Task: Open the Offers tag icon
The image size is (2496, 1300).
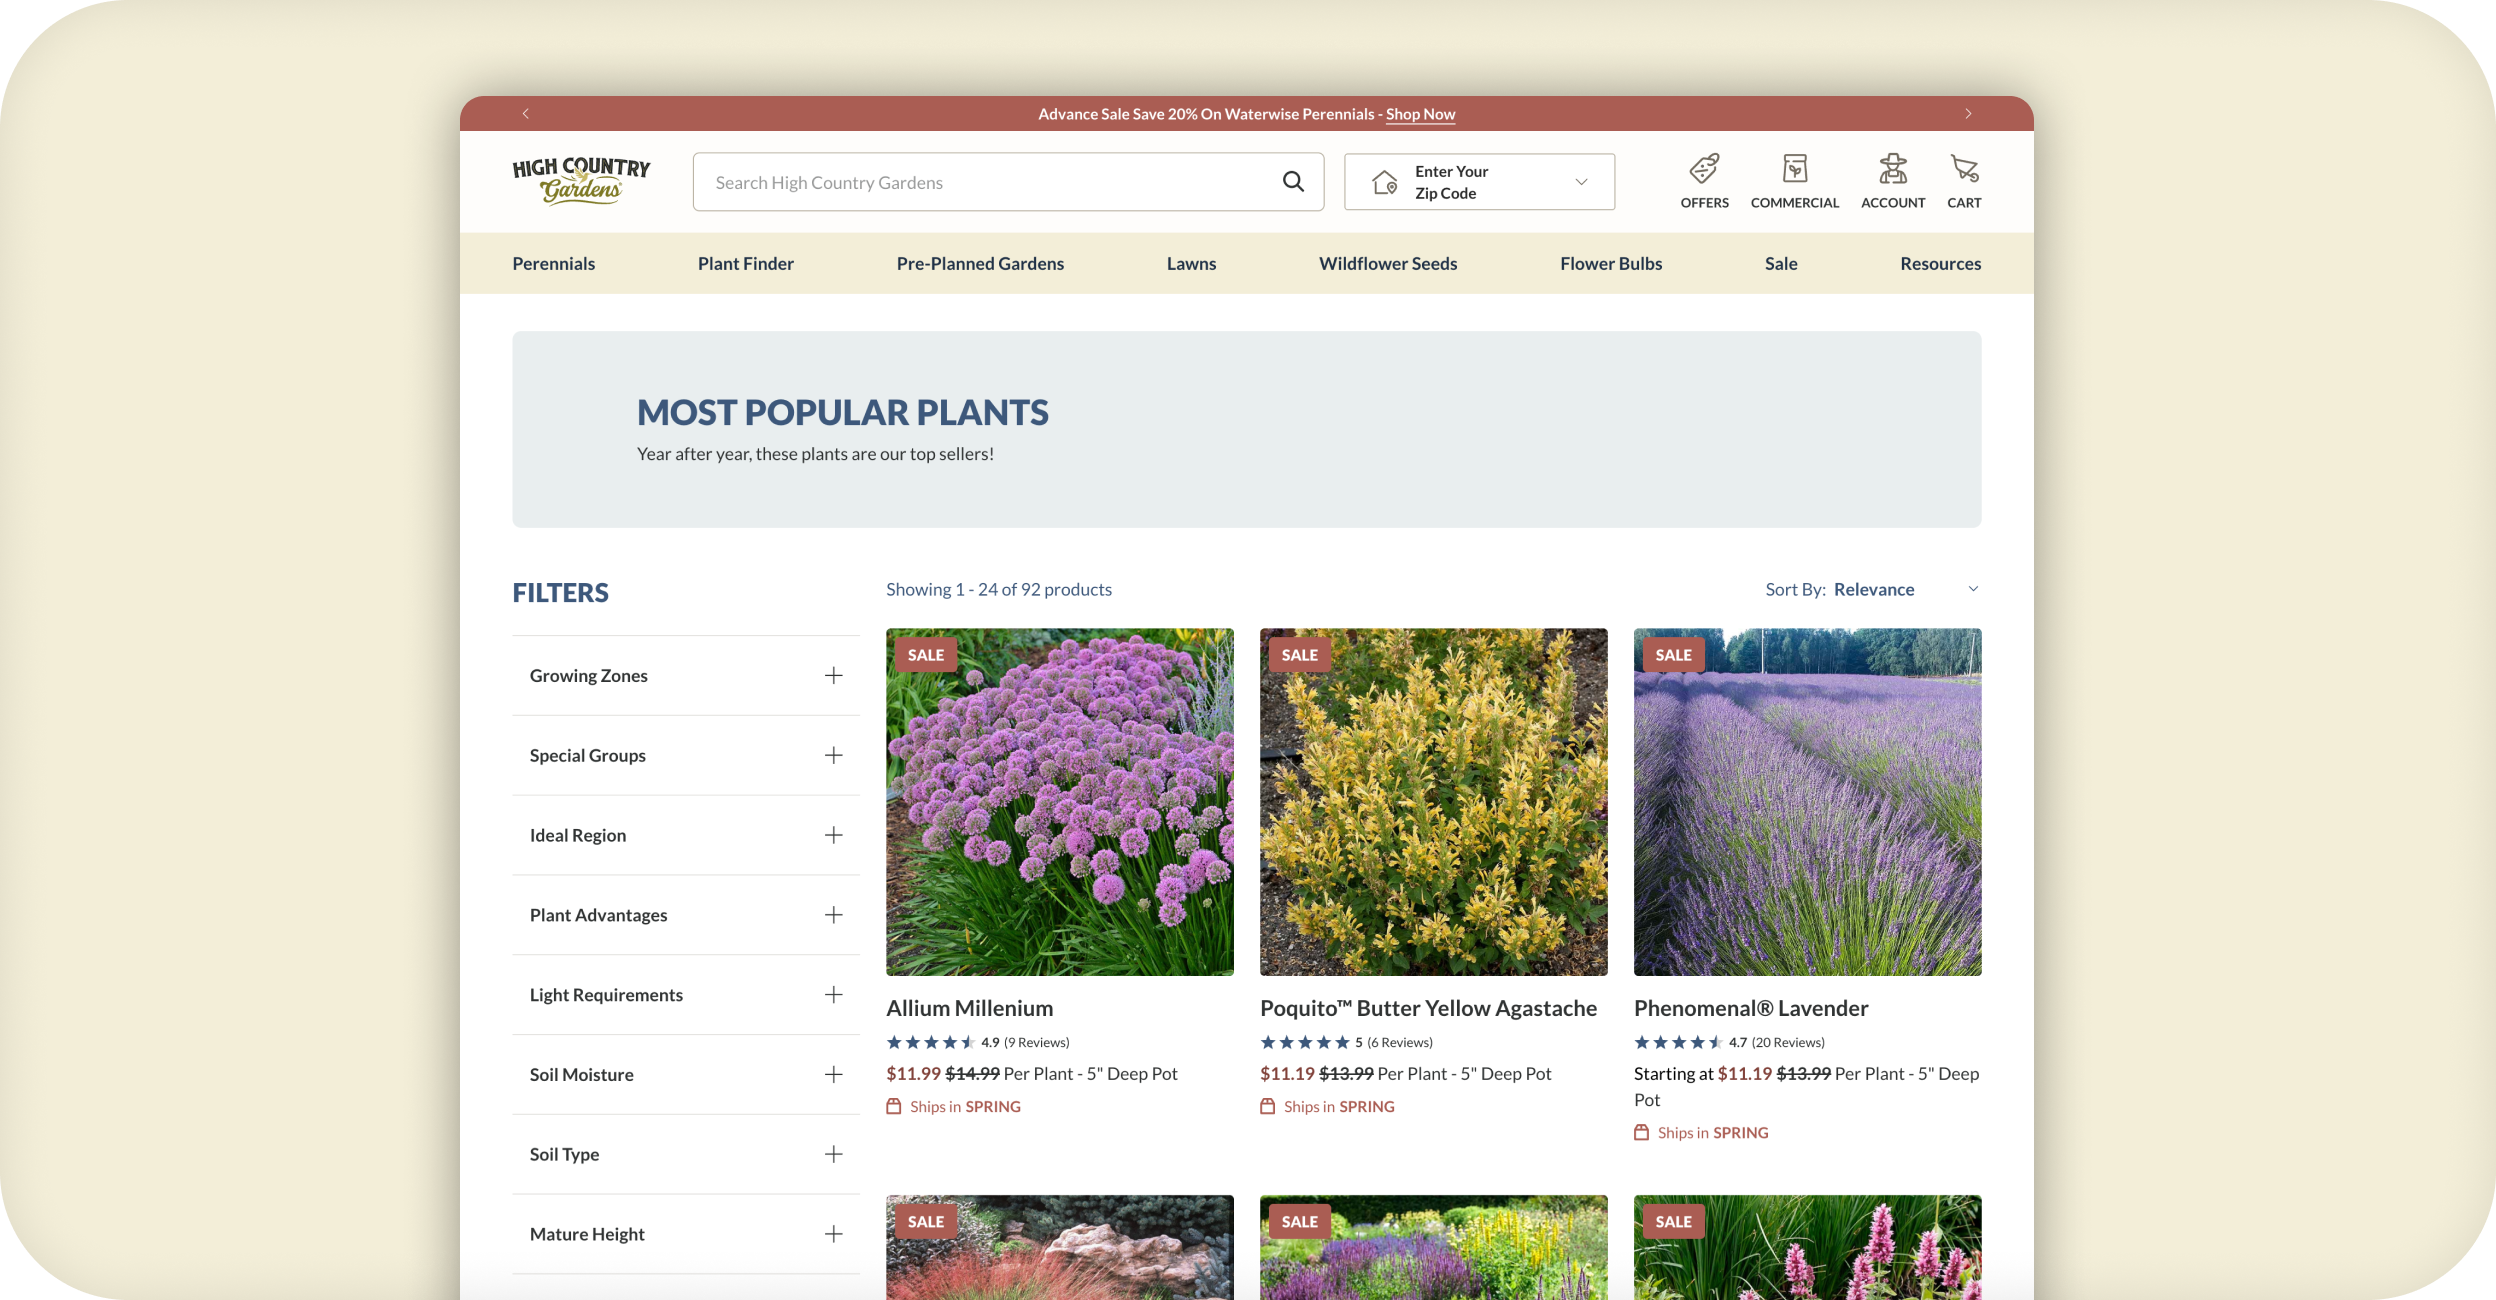Action: pos(1704,170)
